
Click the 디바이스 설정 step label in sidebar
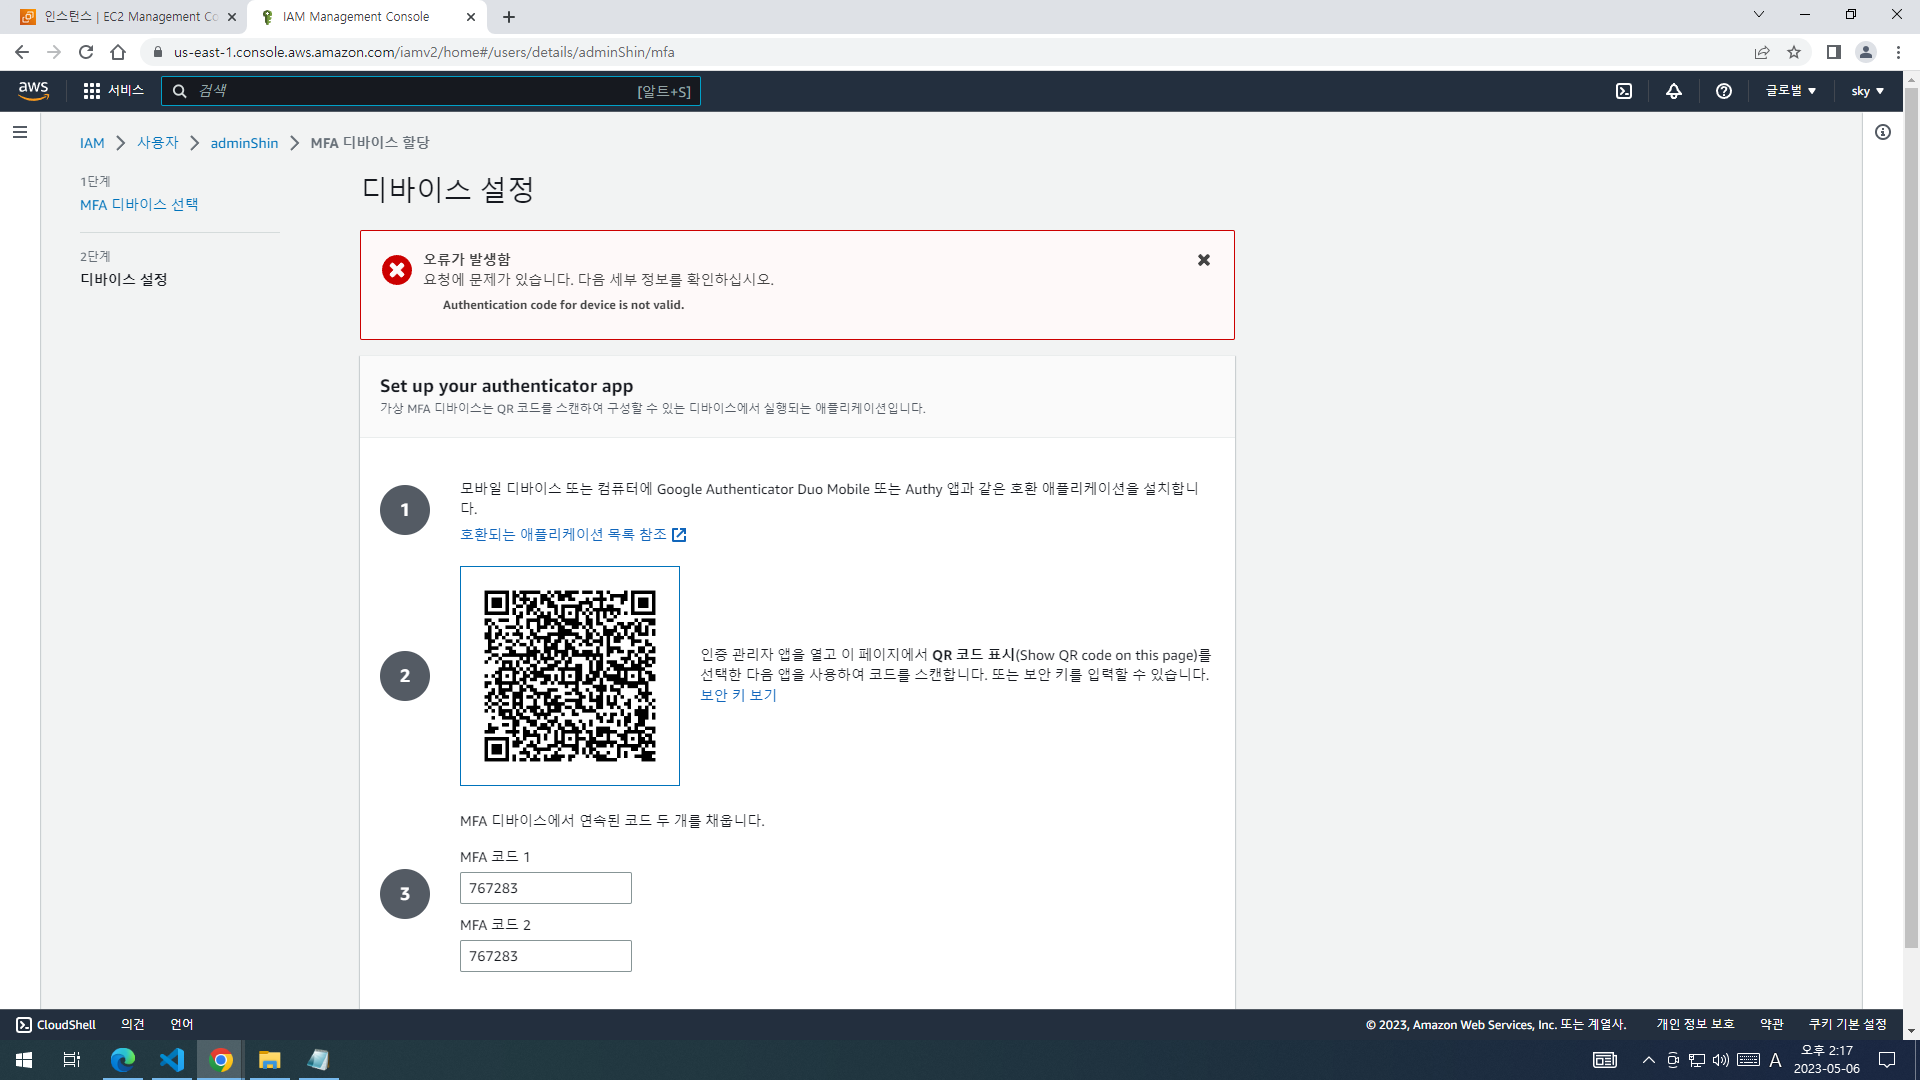pyautogui.click(x=124, y=280)
